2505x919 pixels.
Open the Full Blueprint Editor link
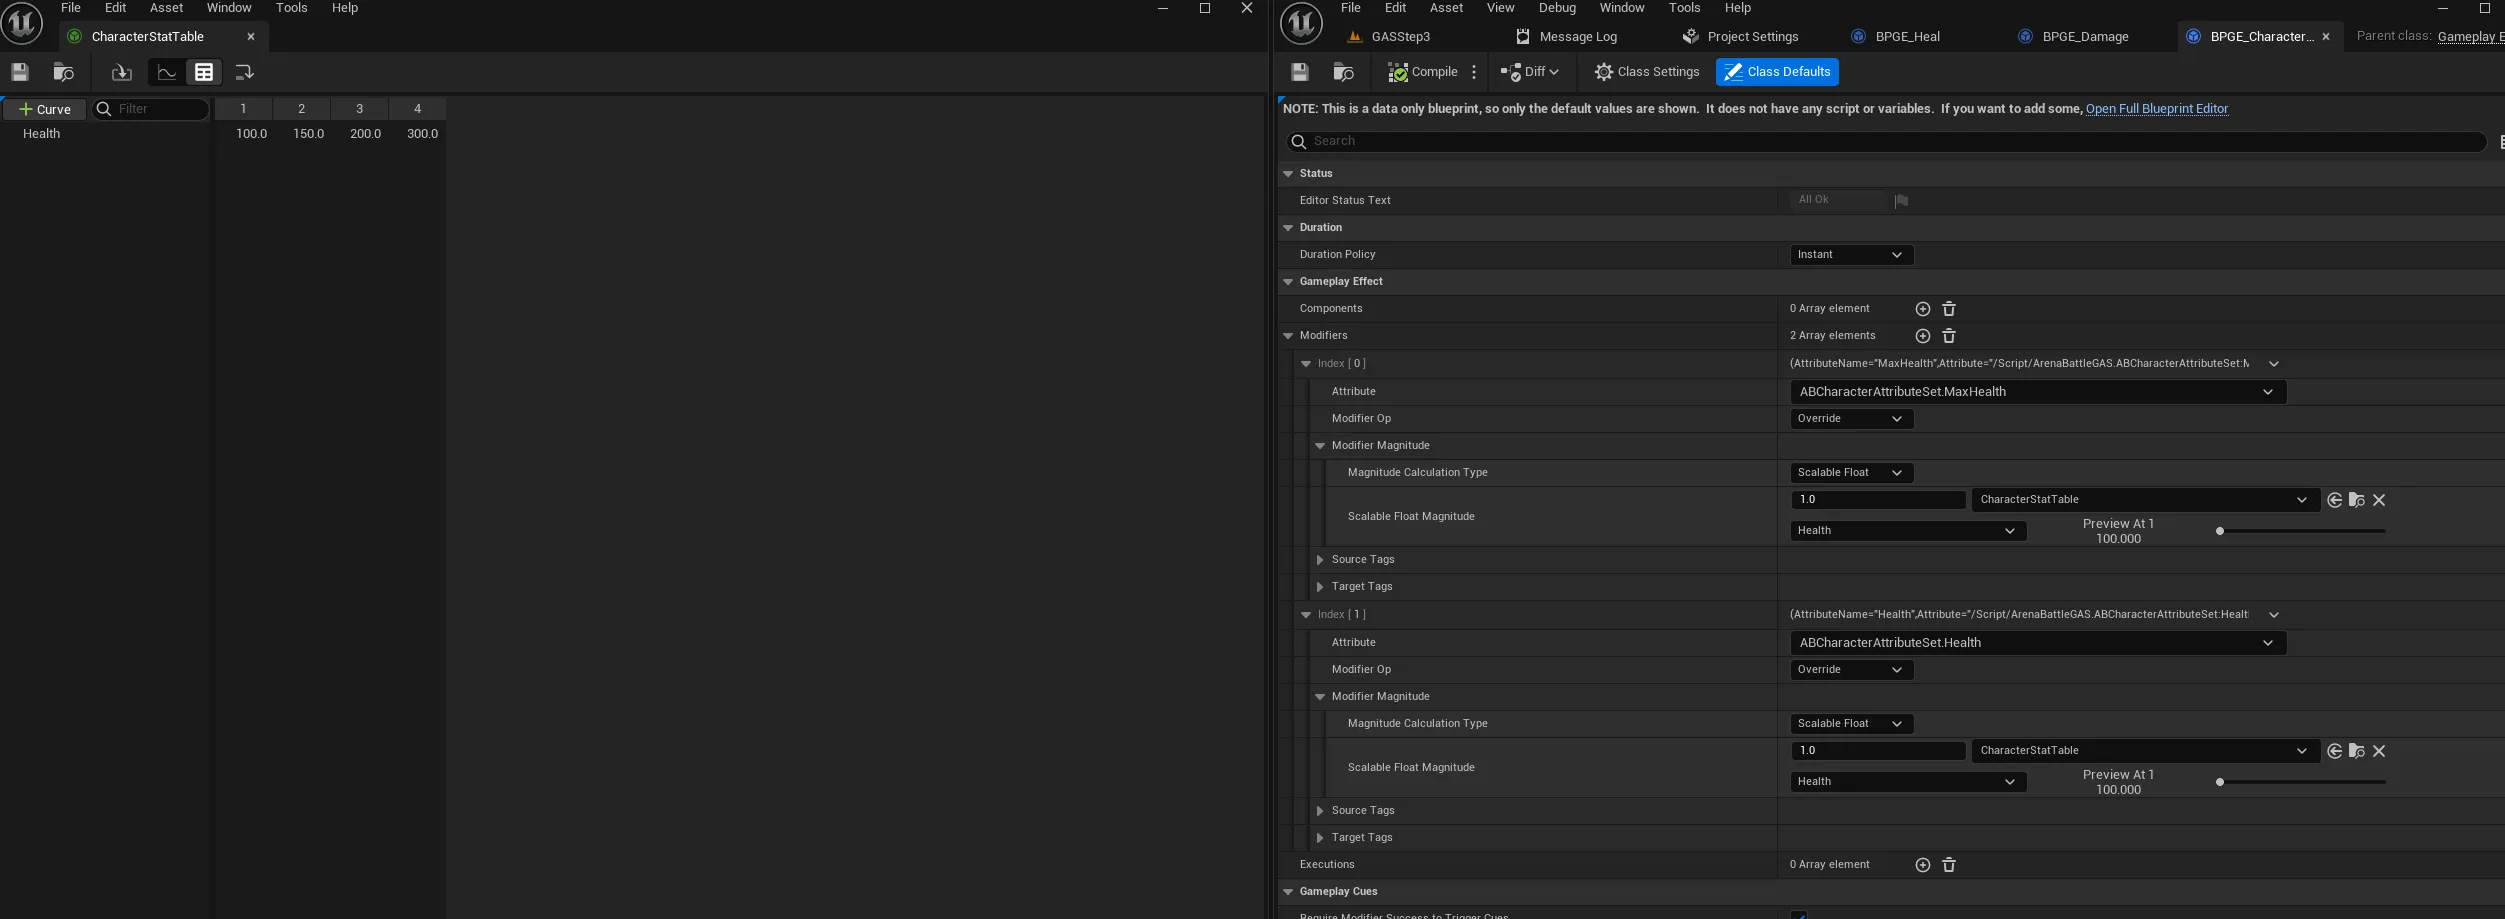click(x=2157, y=109)
